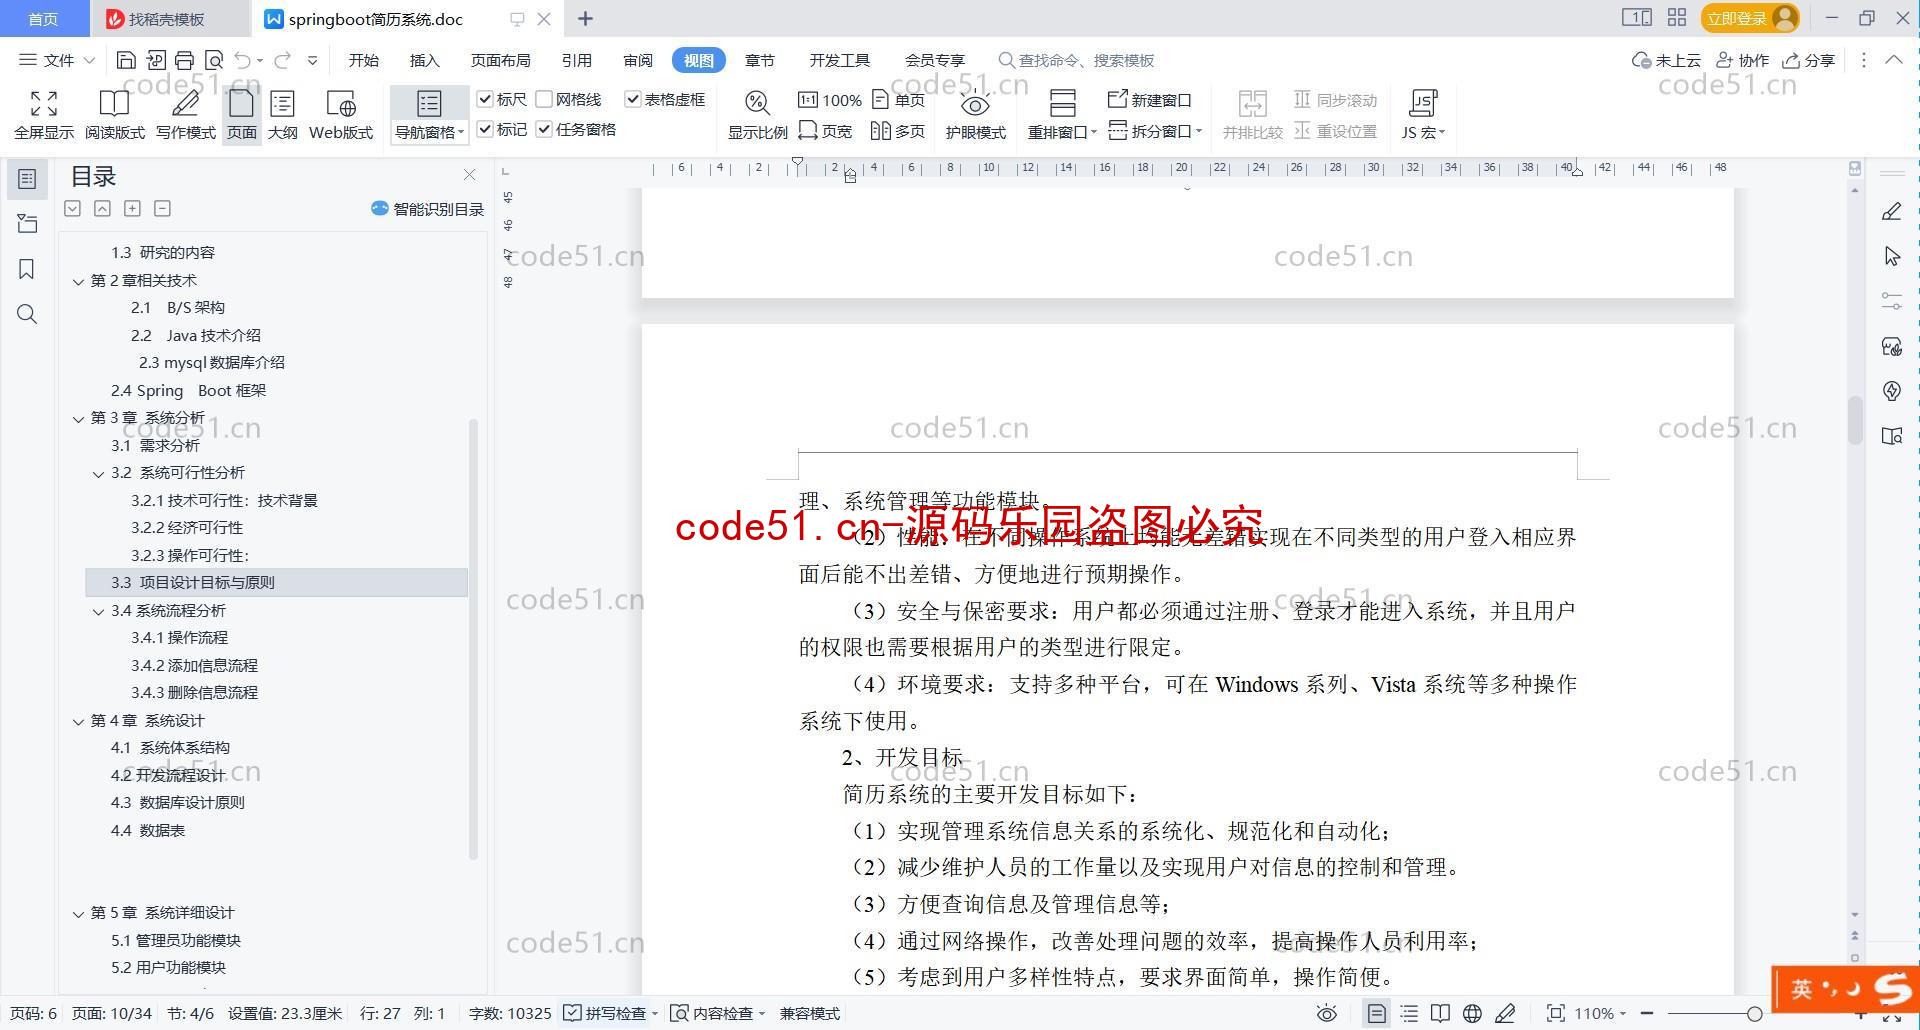Close the 目录 navigation panel
Image resolution: width=1920 pixels, height=1030 pixels.
pyautogui.click(x=469, y=175)
